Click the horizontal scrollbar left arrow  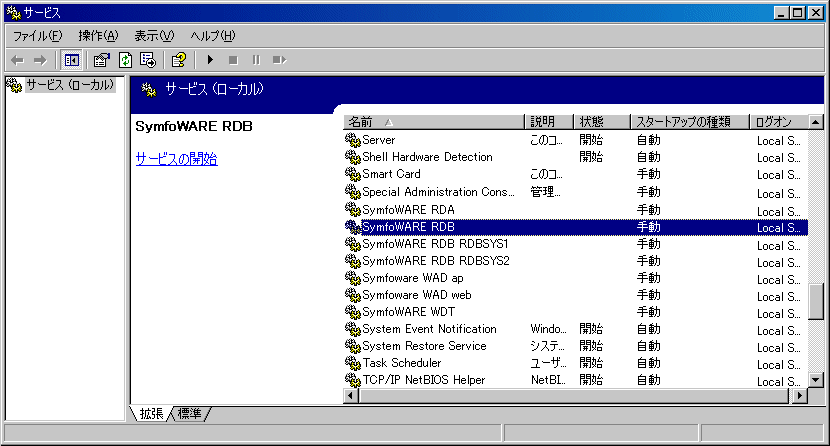tap(351, 395)
